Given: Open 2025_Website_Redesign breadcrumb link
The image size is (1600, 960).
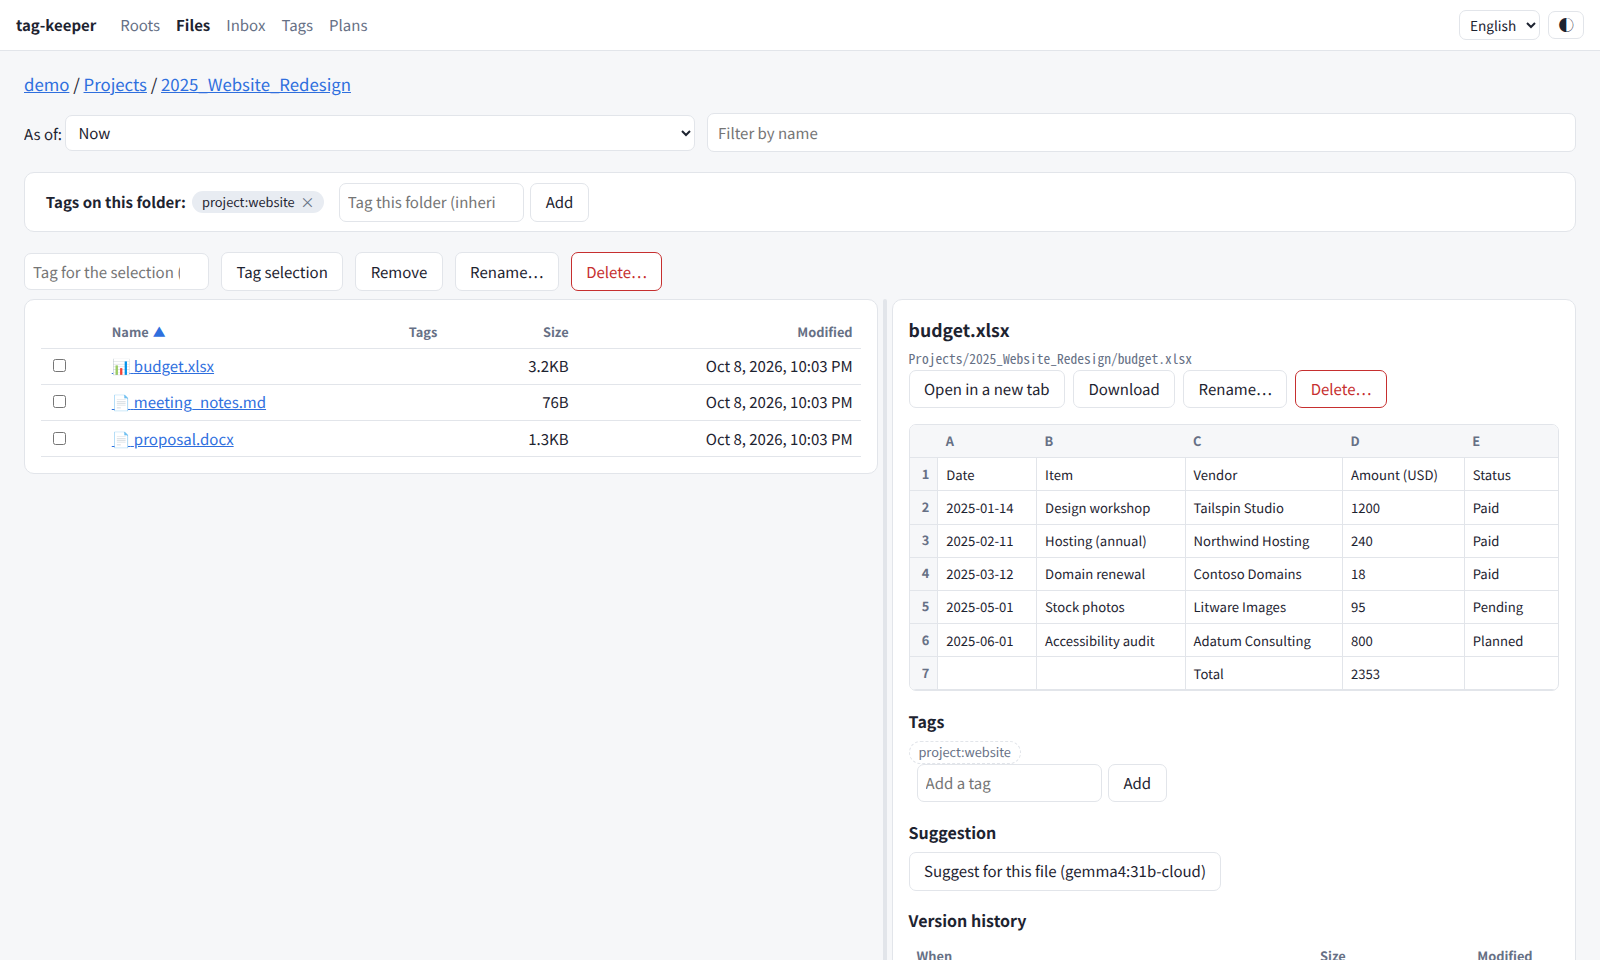Looking at the screenshot, I should pyautogui.click(x=256, y=85).
